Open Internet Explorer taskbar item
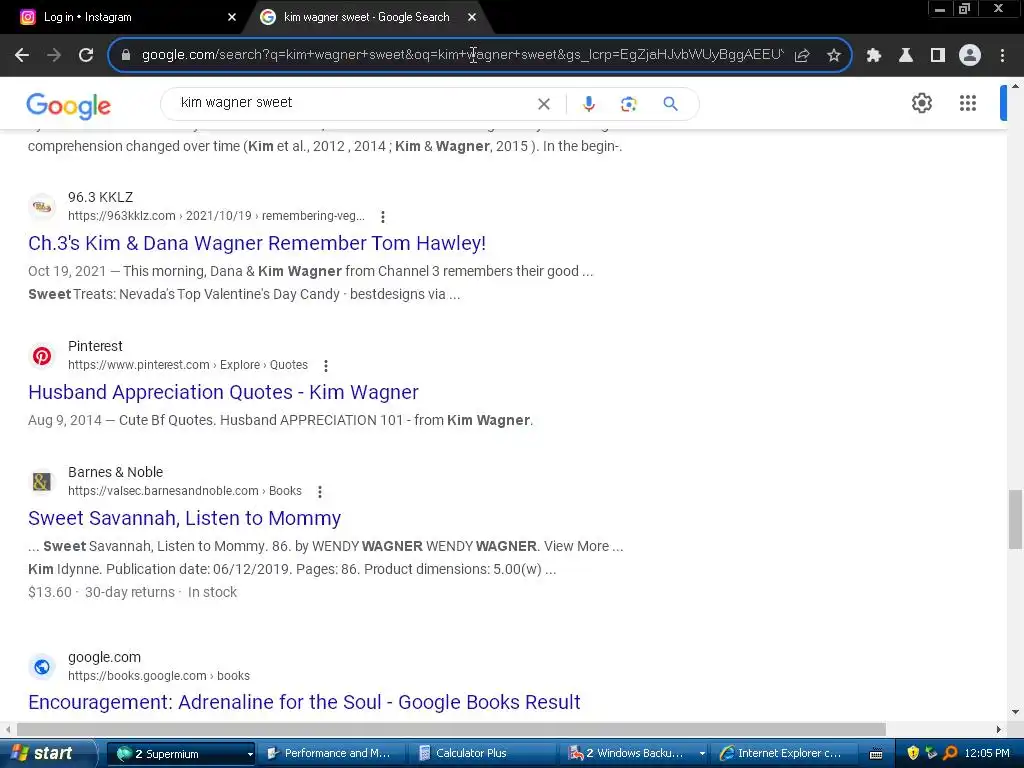Image resolution: width=1024 pixels, height=768 pixels. click(786, 753)
